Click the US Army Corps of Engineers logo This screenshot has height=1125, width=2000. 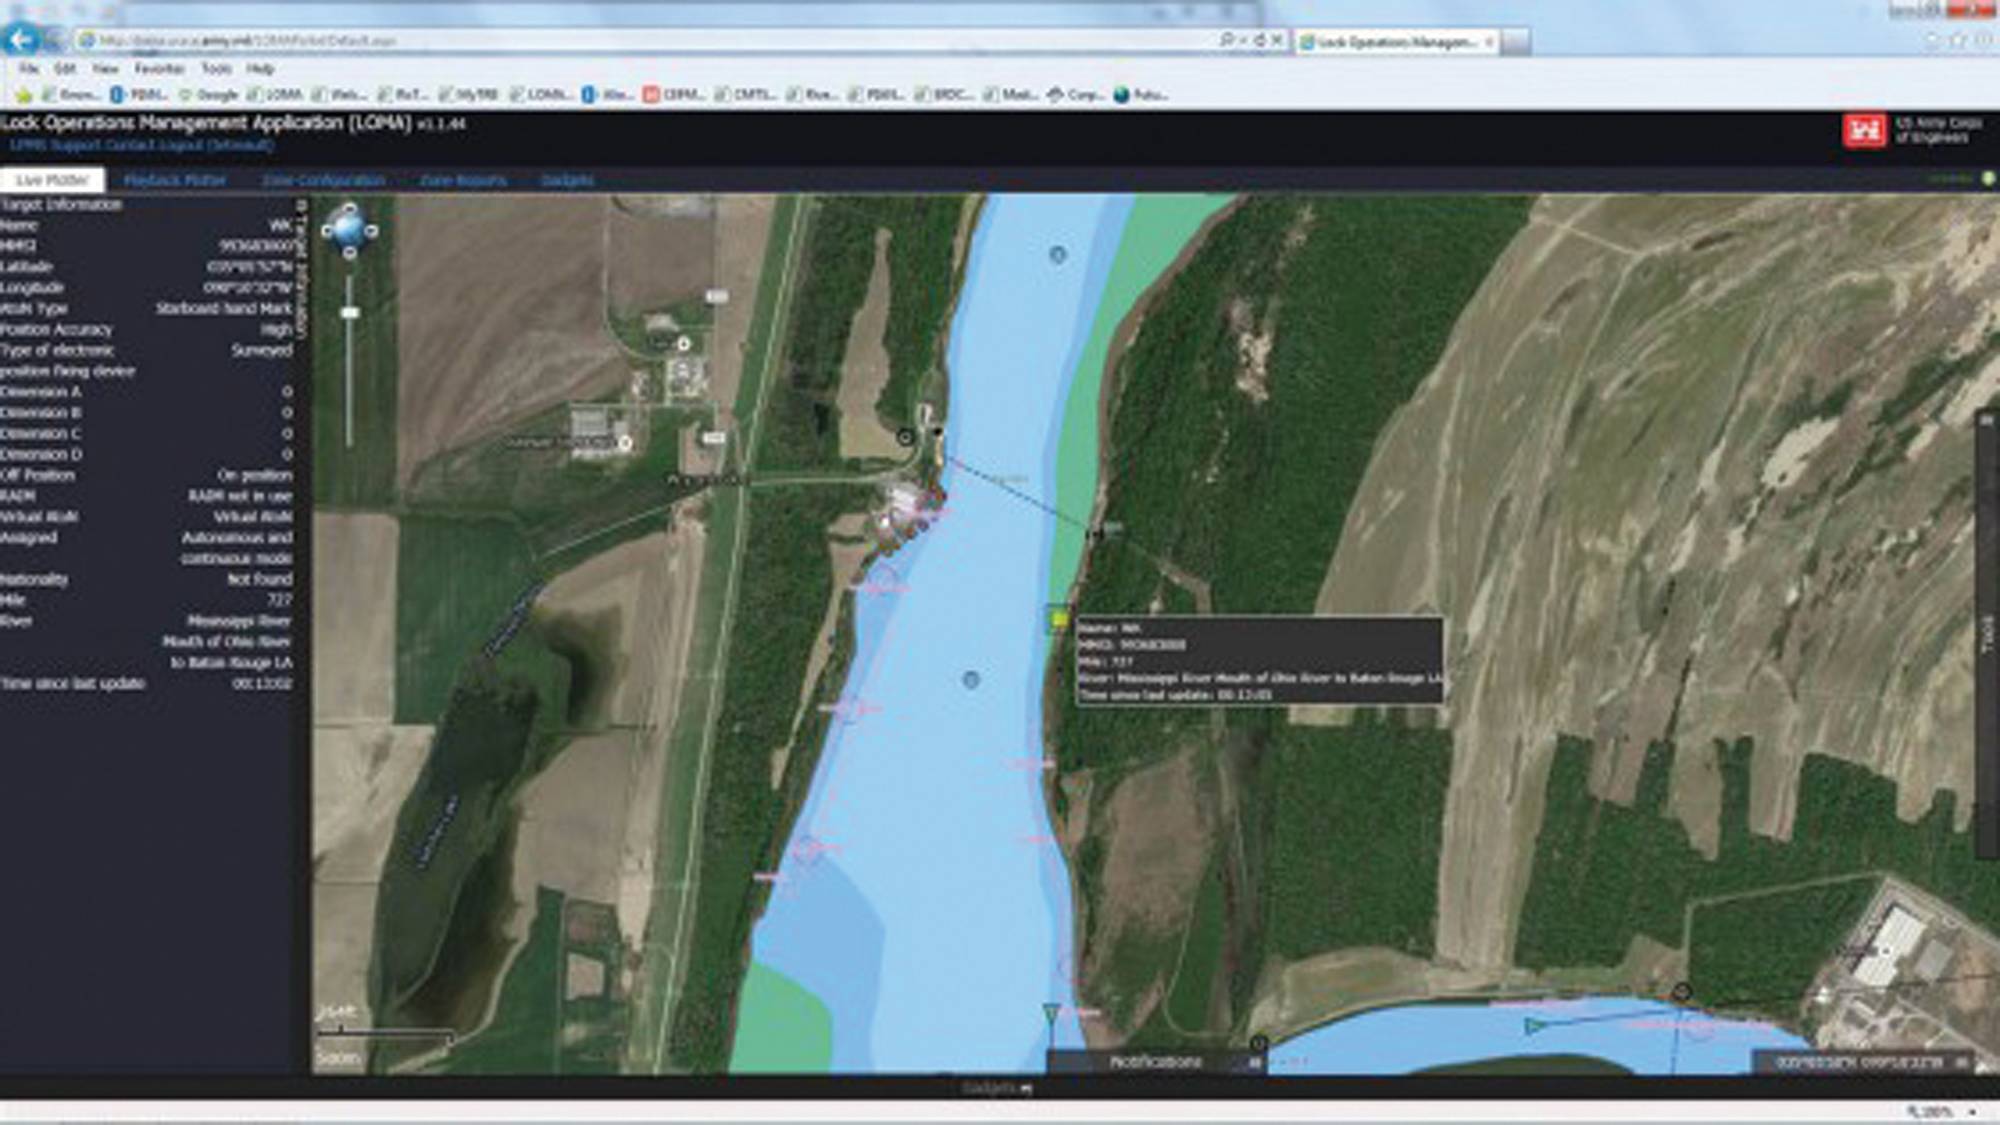(1864, 131)
